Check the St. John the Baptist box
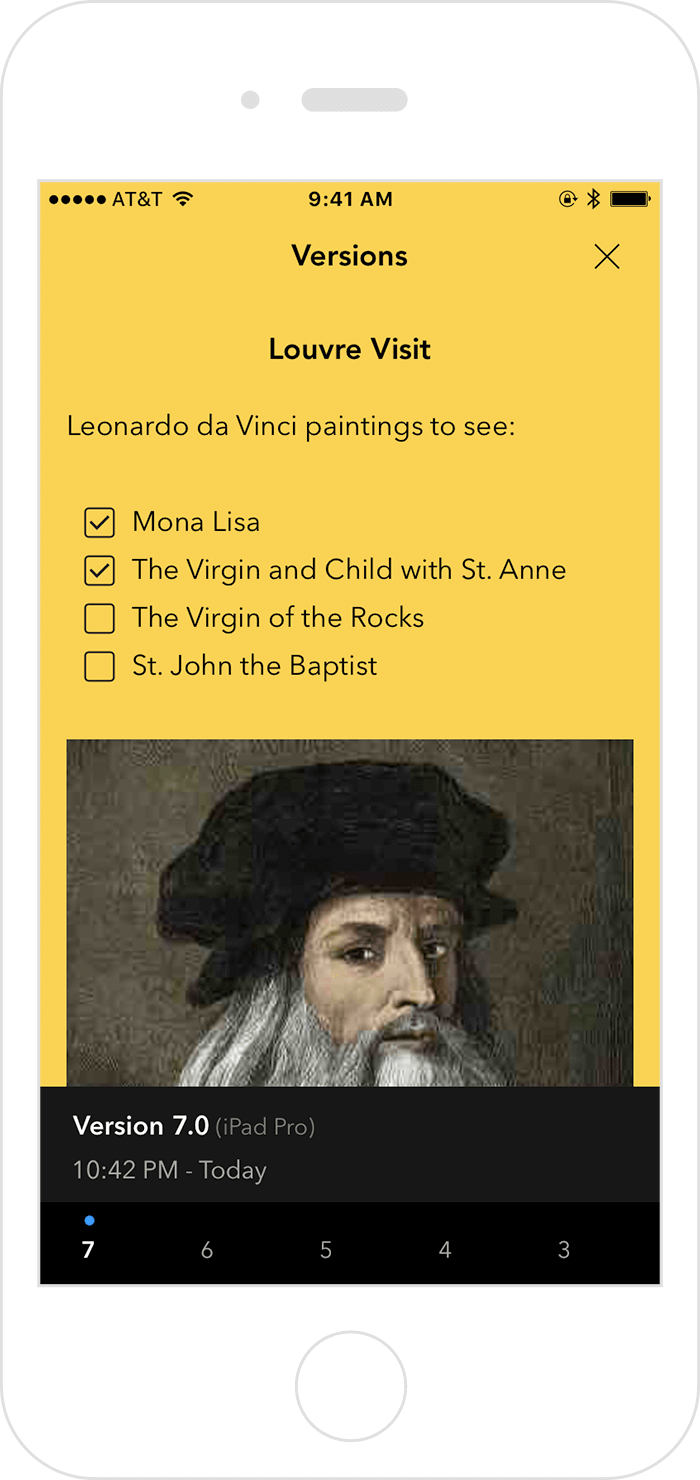Viewport: 700px width, 1480px height. [99, 666]
